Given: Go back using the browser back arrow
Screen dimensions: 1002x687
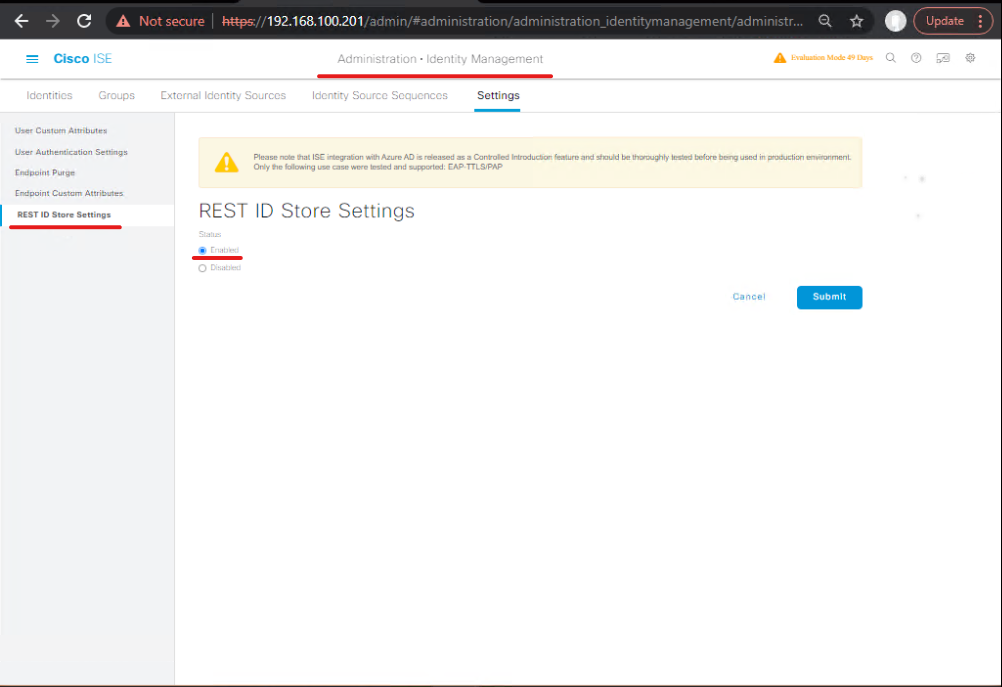Looking at the screenshot, I should (x=22, y=21).
